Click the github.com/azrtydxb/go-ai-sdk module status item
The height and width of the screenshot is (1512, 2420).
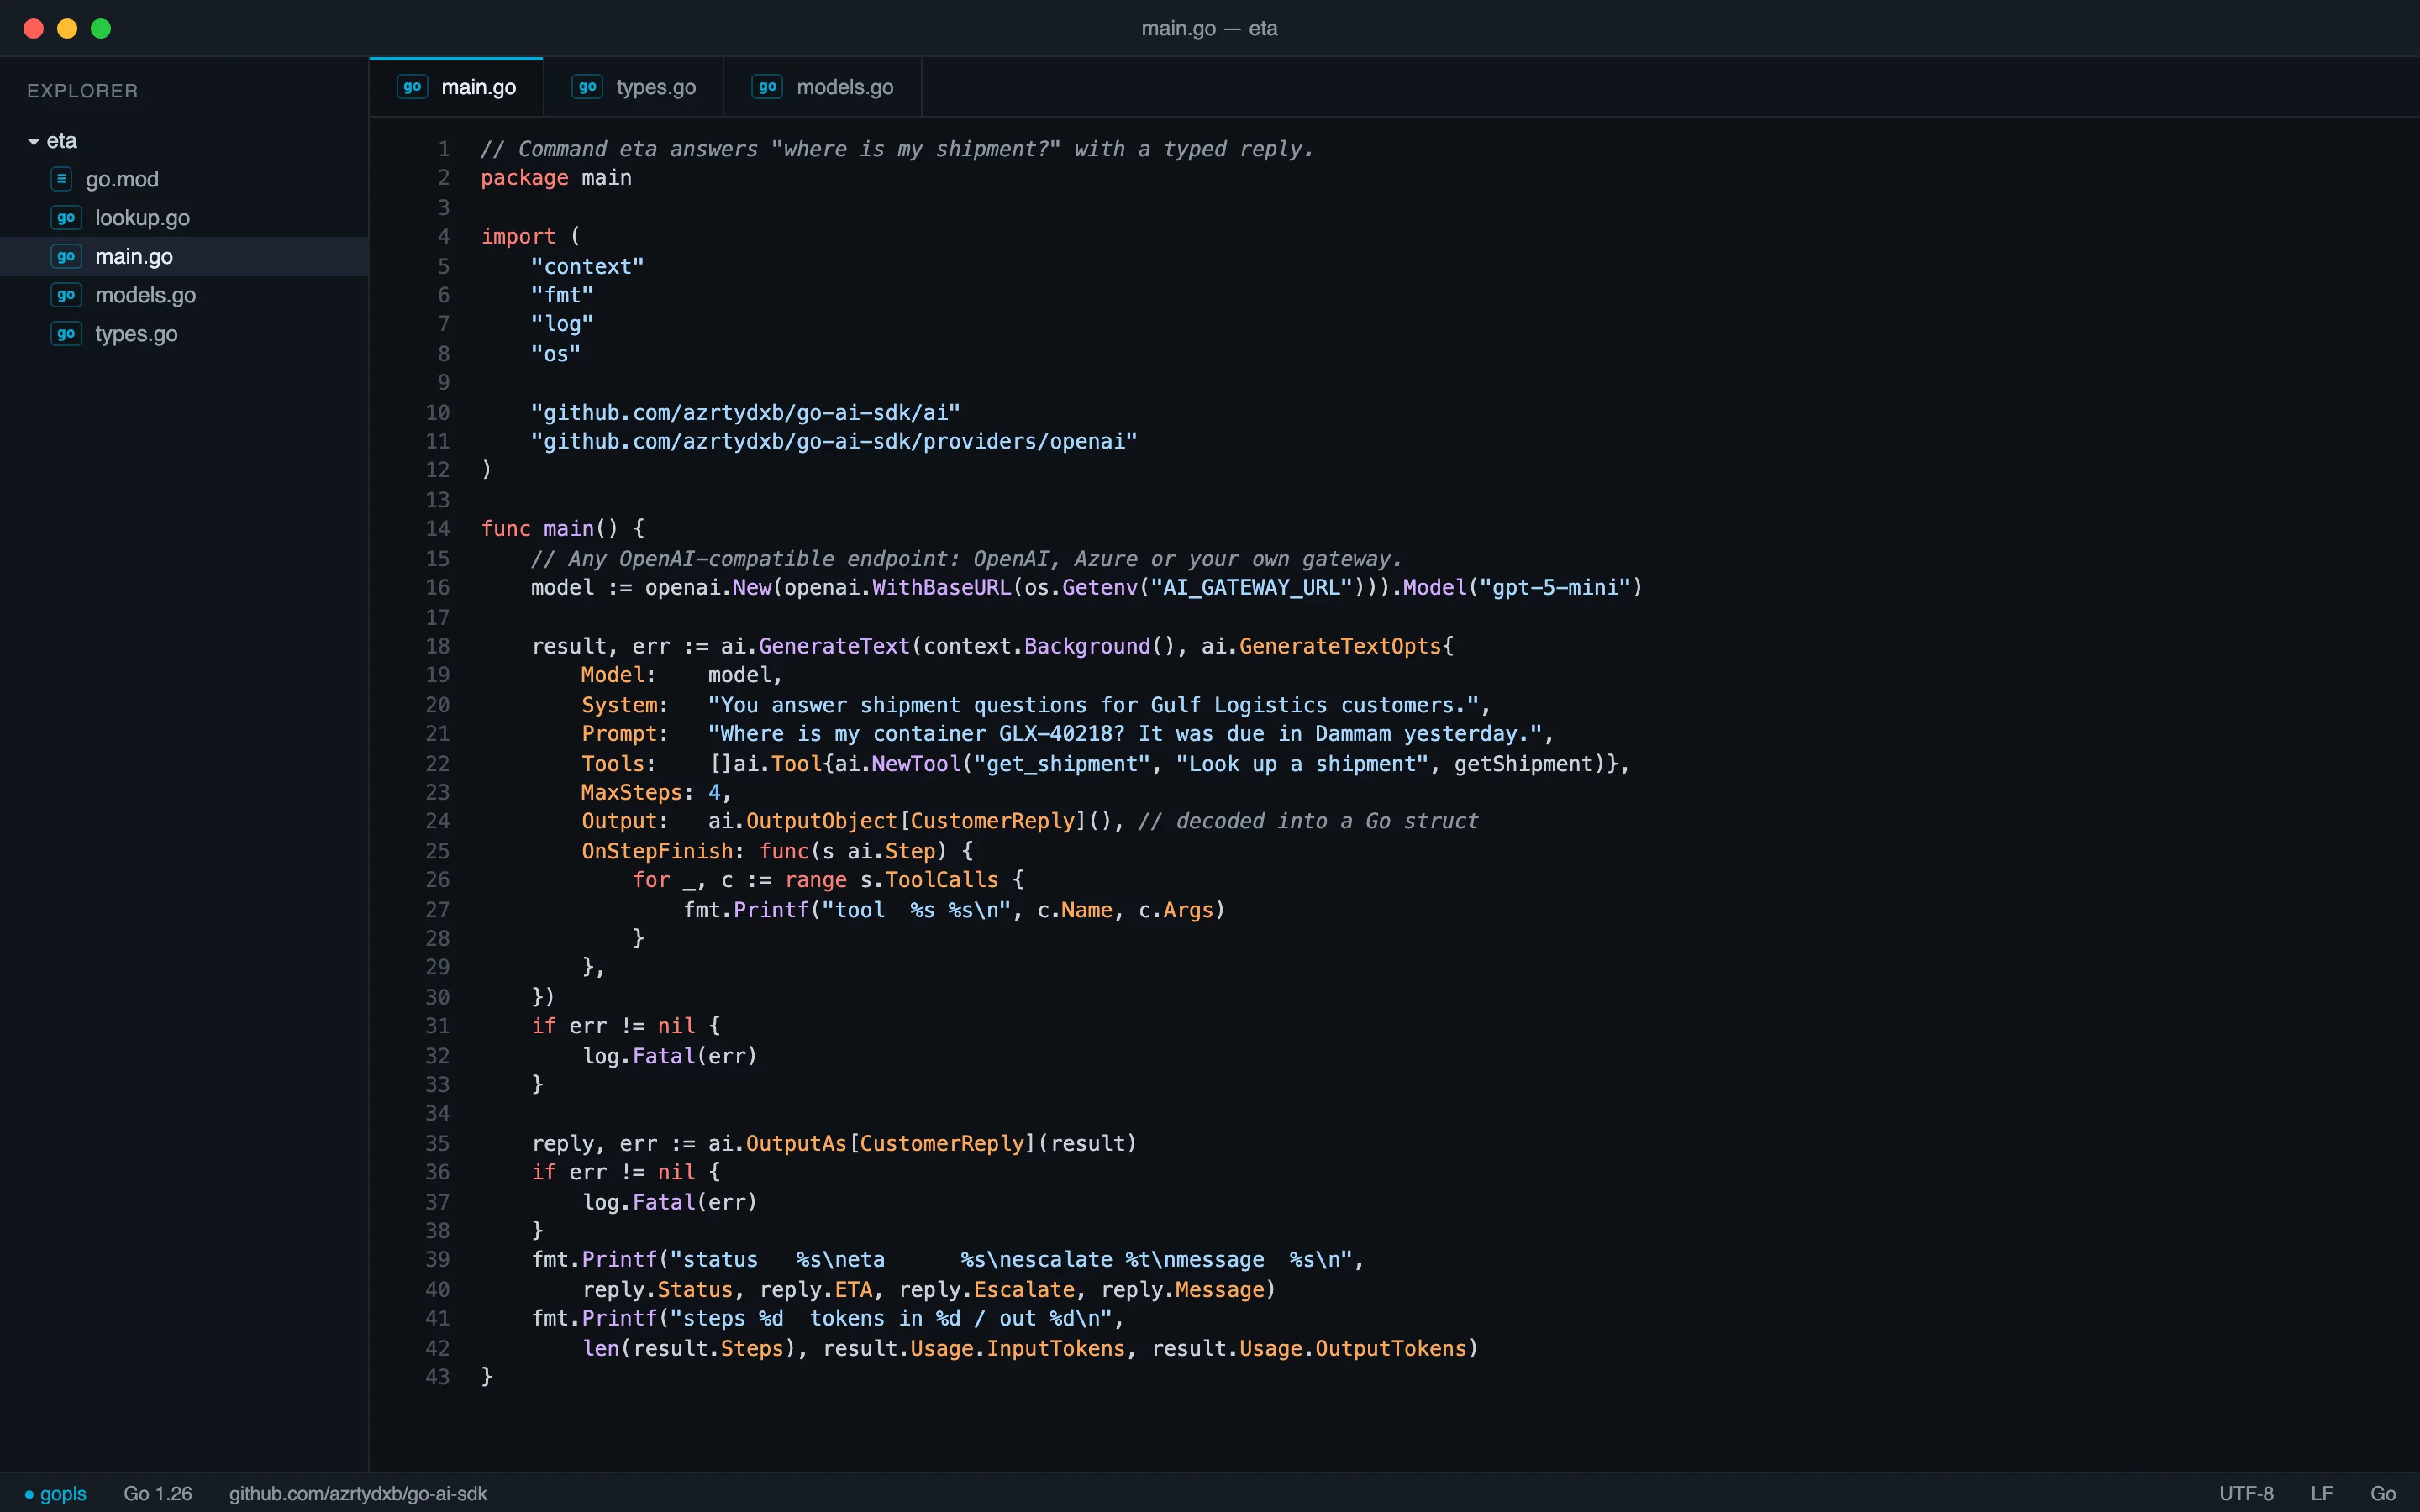tap(358, 1494)
